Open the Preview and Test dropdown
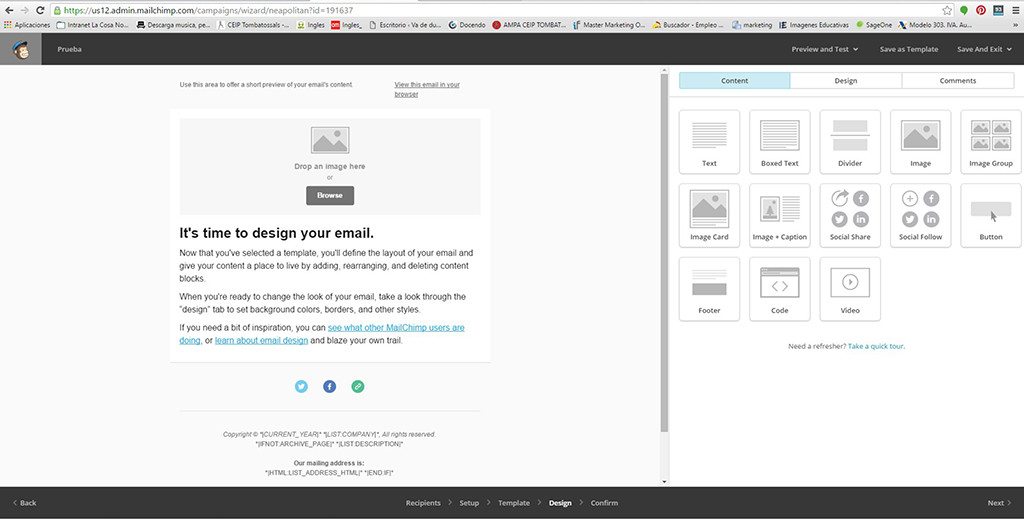This screenshot has width=1024, height=519. 825,49
